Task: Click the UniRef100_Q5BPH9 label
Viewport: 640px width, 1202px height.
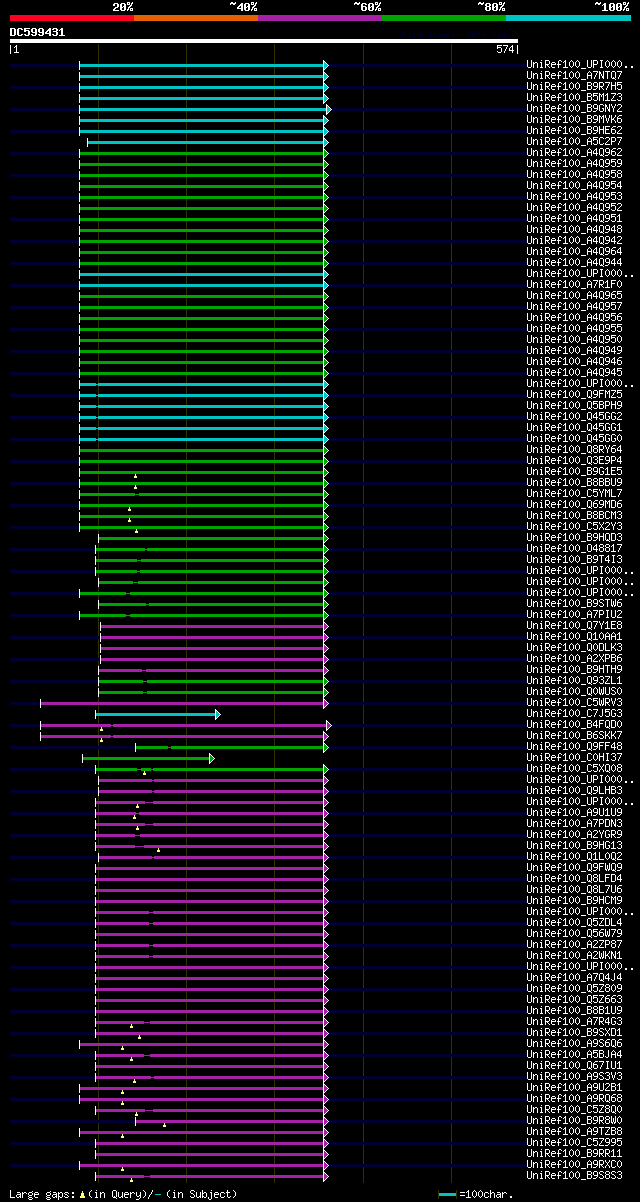Action: [x=574, y=405]
